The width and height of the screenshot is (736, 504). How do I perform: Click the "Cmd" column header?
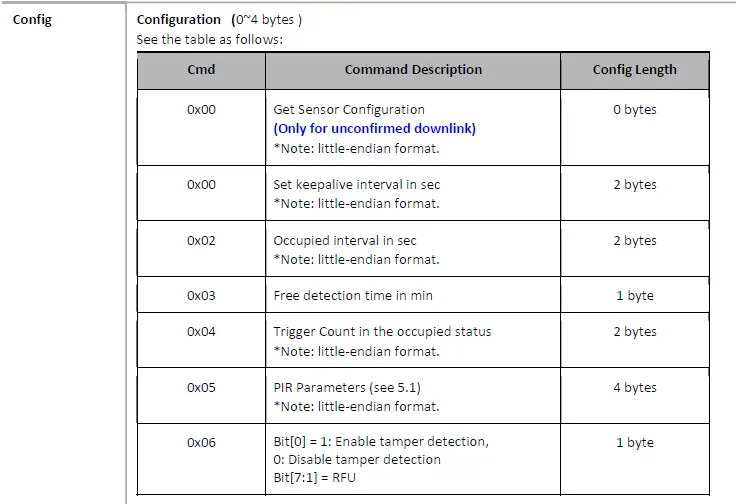201,70
